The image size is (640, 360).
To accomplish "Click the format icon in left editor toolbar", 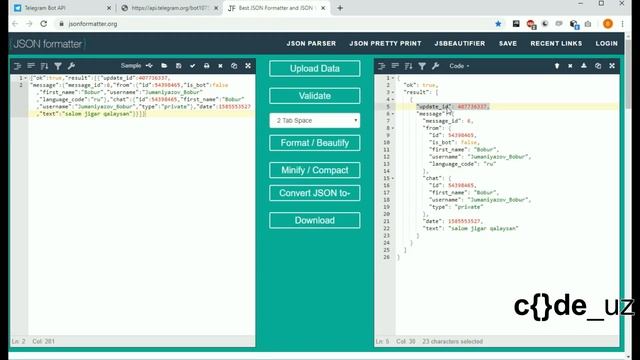I will [18, 66].
